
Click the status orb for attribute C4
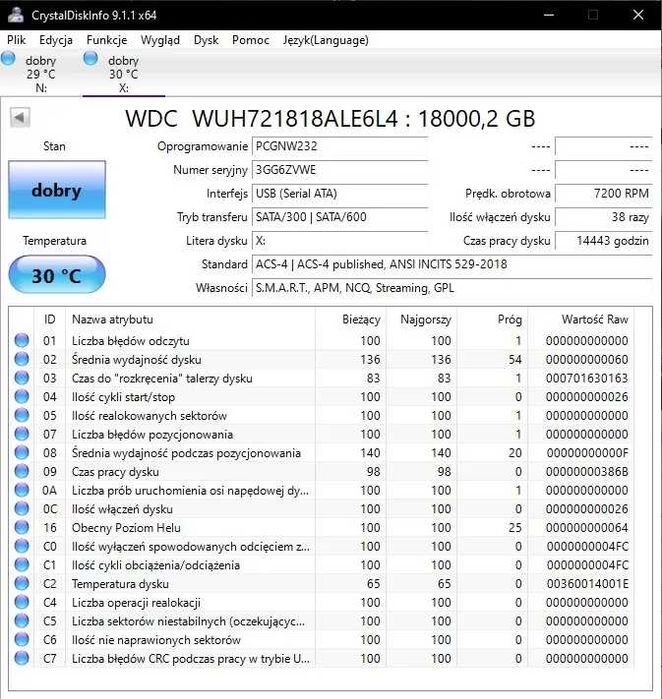point(21,602)
